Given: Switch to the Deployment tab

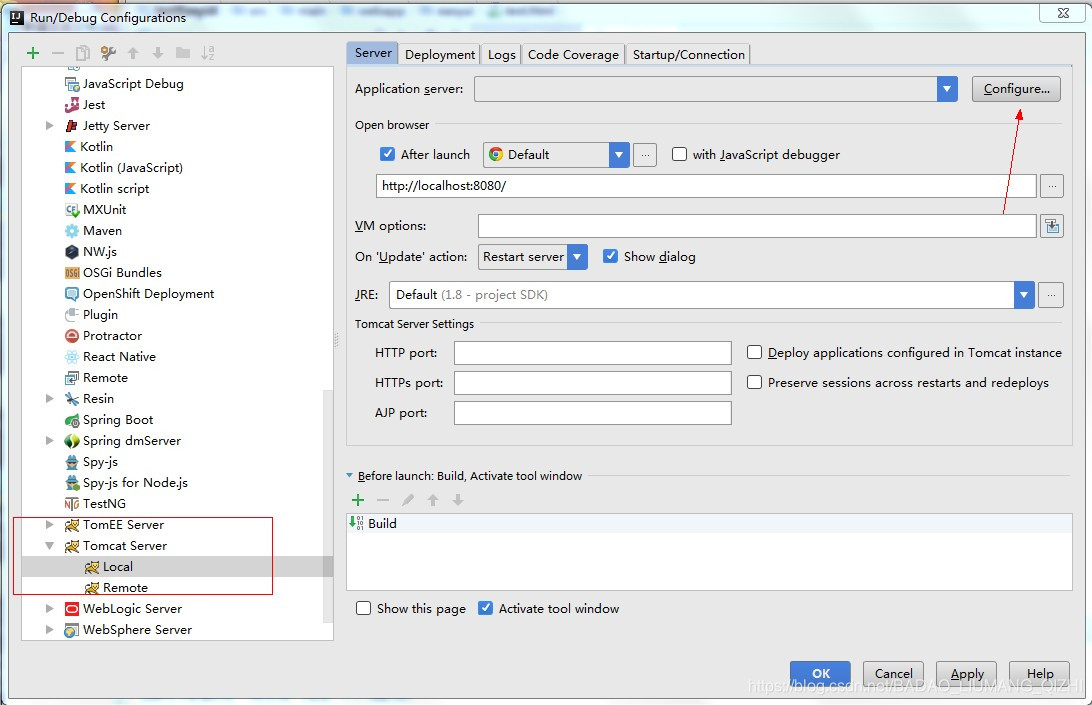Looking at the screenshot, I should pyautogui.click(x=439, y=54).
